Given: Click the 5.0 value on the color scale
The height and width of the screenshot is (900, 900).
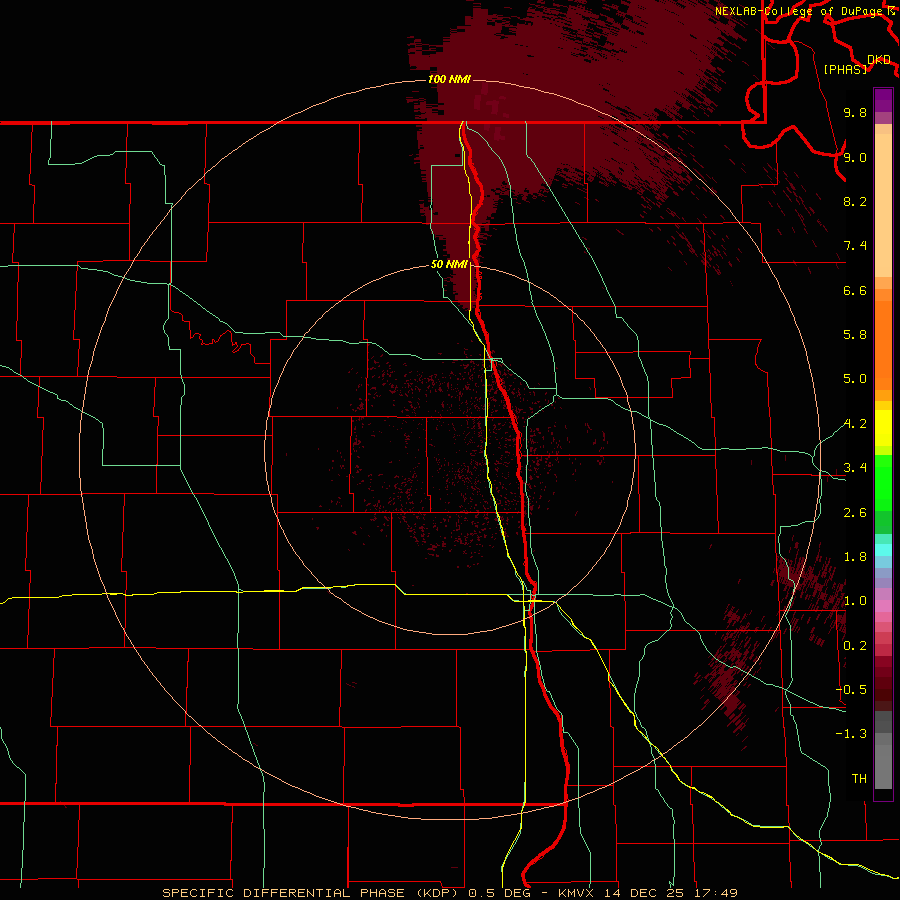Looking at the screenshot, I should pyautogui.click(x=855, y=379).
